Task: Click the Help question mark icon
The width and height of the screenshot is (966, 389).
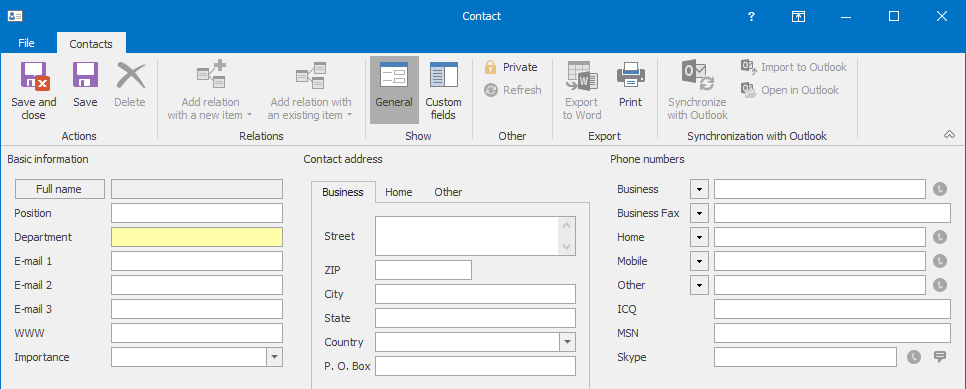Action: click(x=751, y=17)
